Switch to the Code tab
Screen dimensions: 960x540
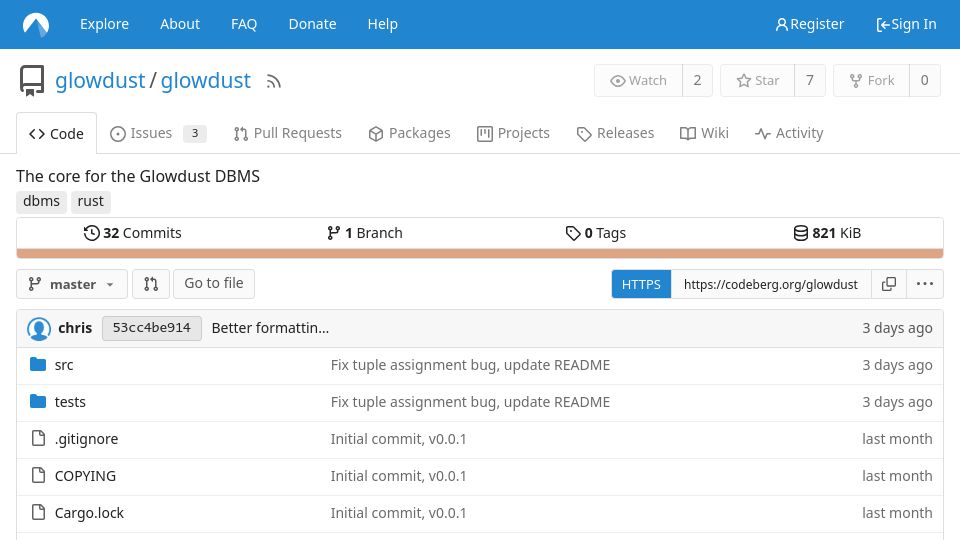(56, 133)
